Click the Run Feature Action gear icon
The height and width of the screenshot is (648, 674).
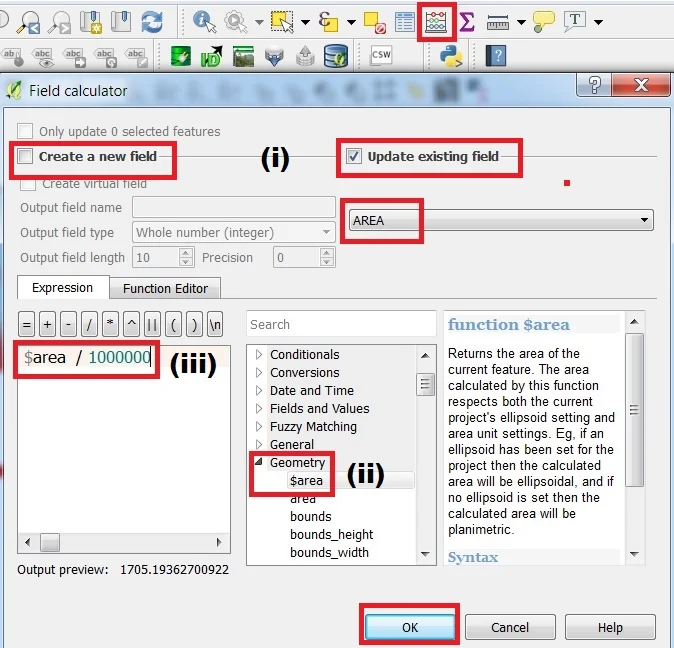click(x=236, y=21)
